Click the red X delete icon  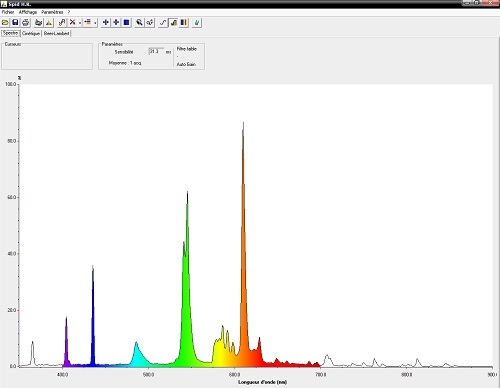pyautogui.click(x=72, y=23)
